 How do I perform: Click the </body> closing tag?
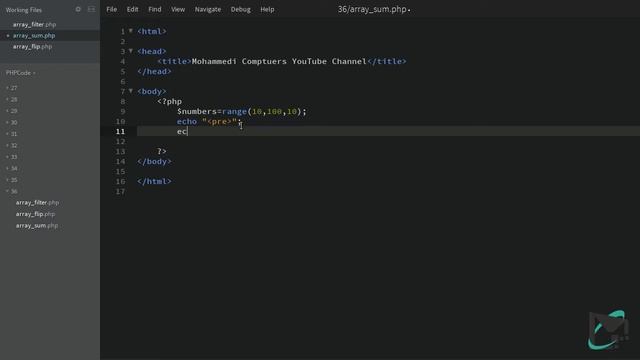(154, 161)
